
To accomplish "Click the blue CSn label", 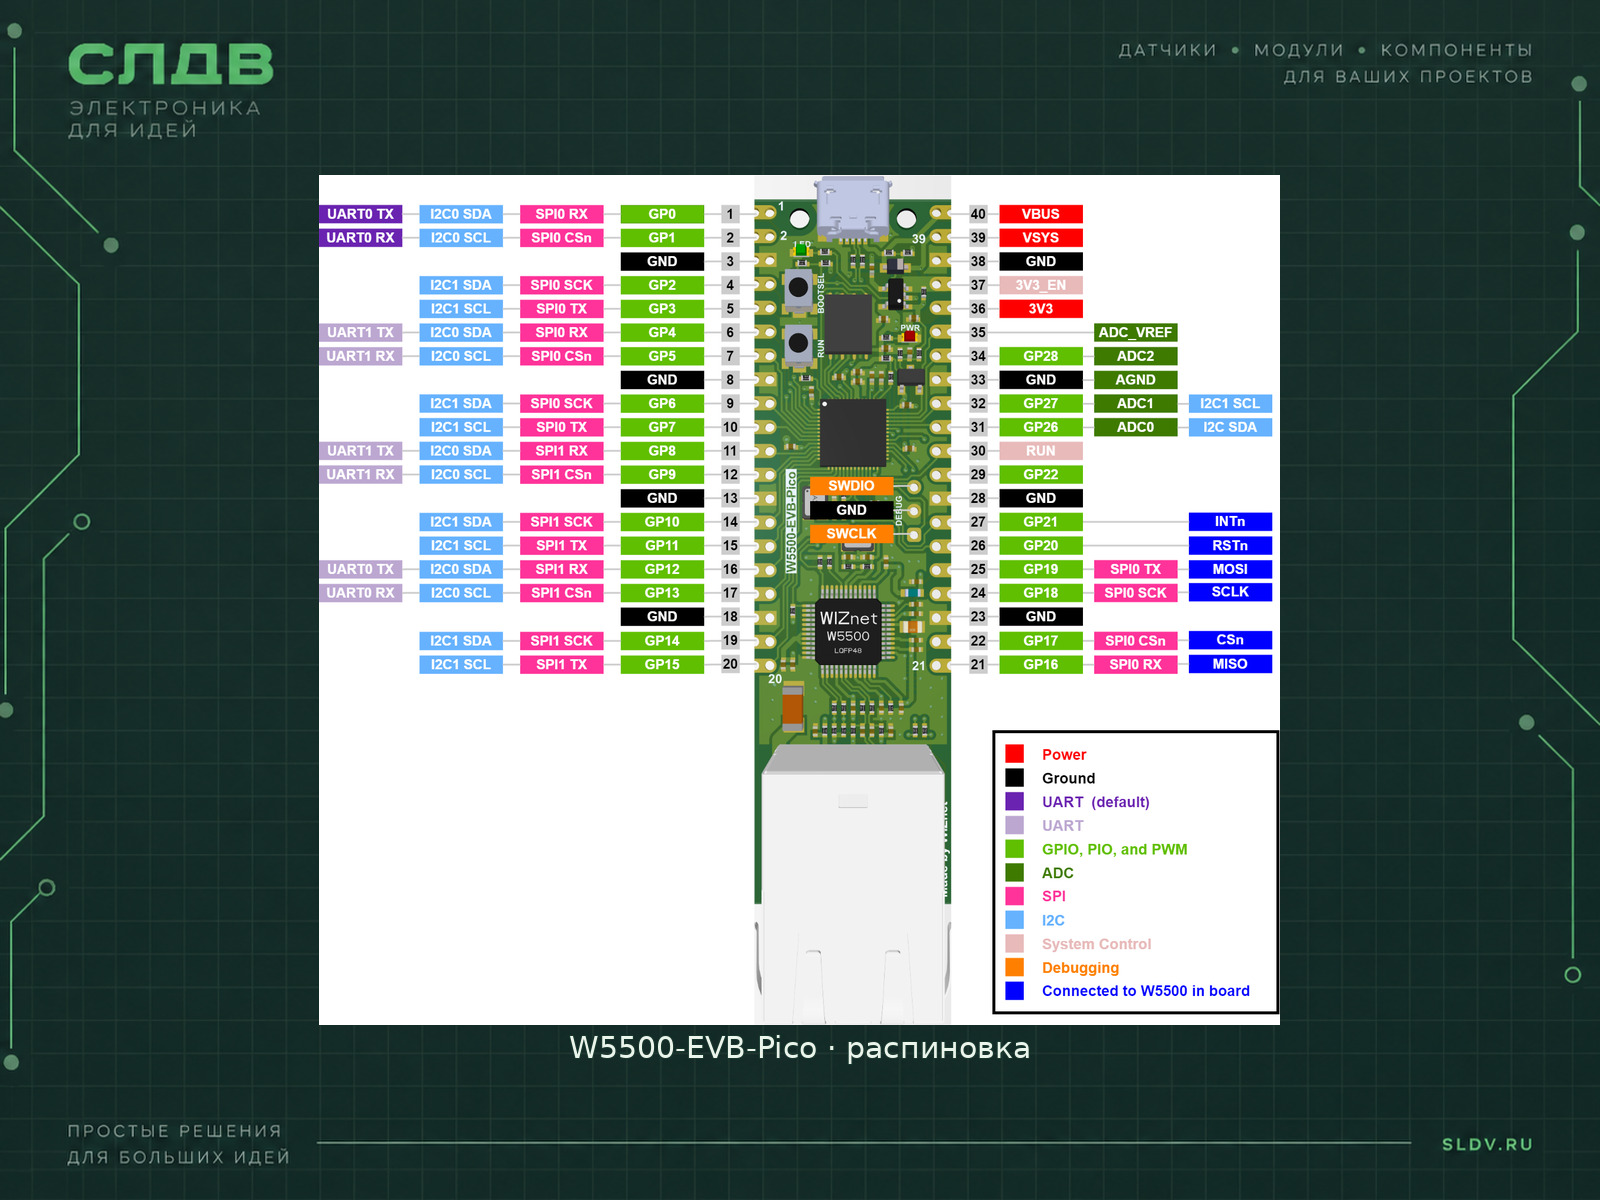I will (1230, 640).
